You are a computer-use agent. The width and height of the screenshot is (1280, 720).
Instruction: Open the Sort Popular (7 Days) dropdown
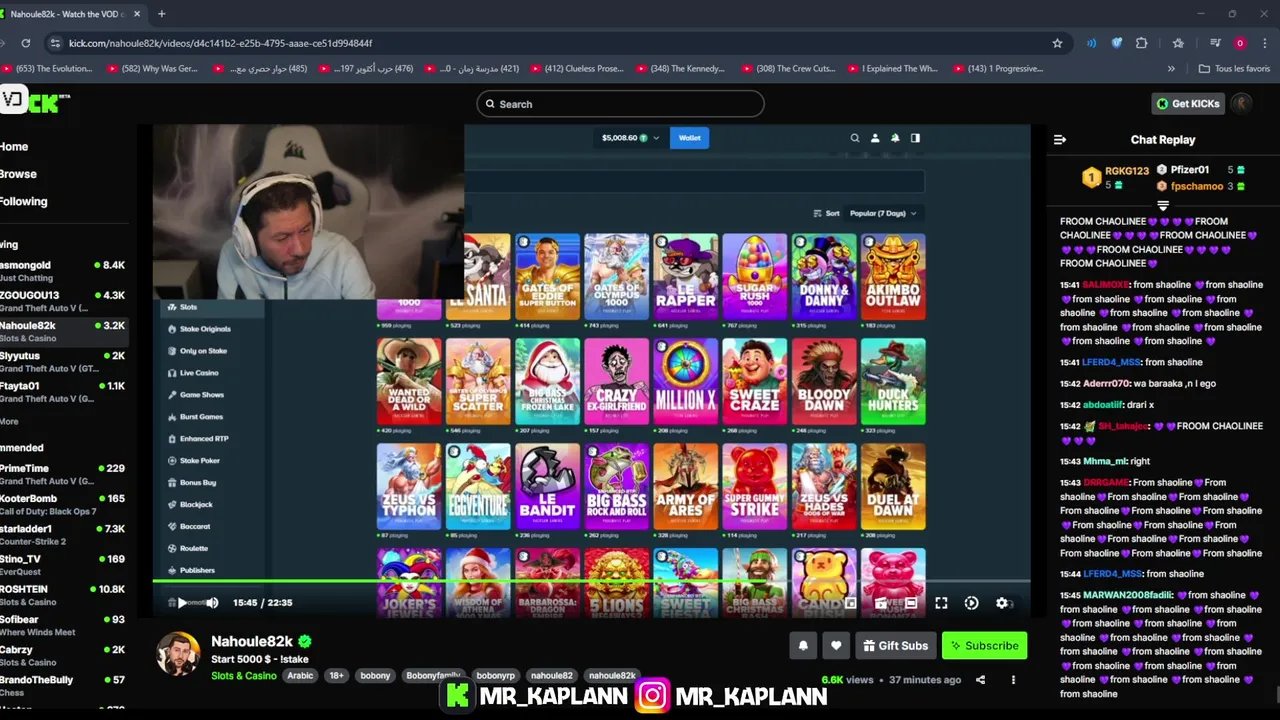pos(882,213)
